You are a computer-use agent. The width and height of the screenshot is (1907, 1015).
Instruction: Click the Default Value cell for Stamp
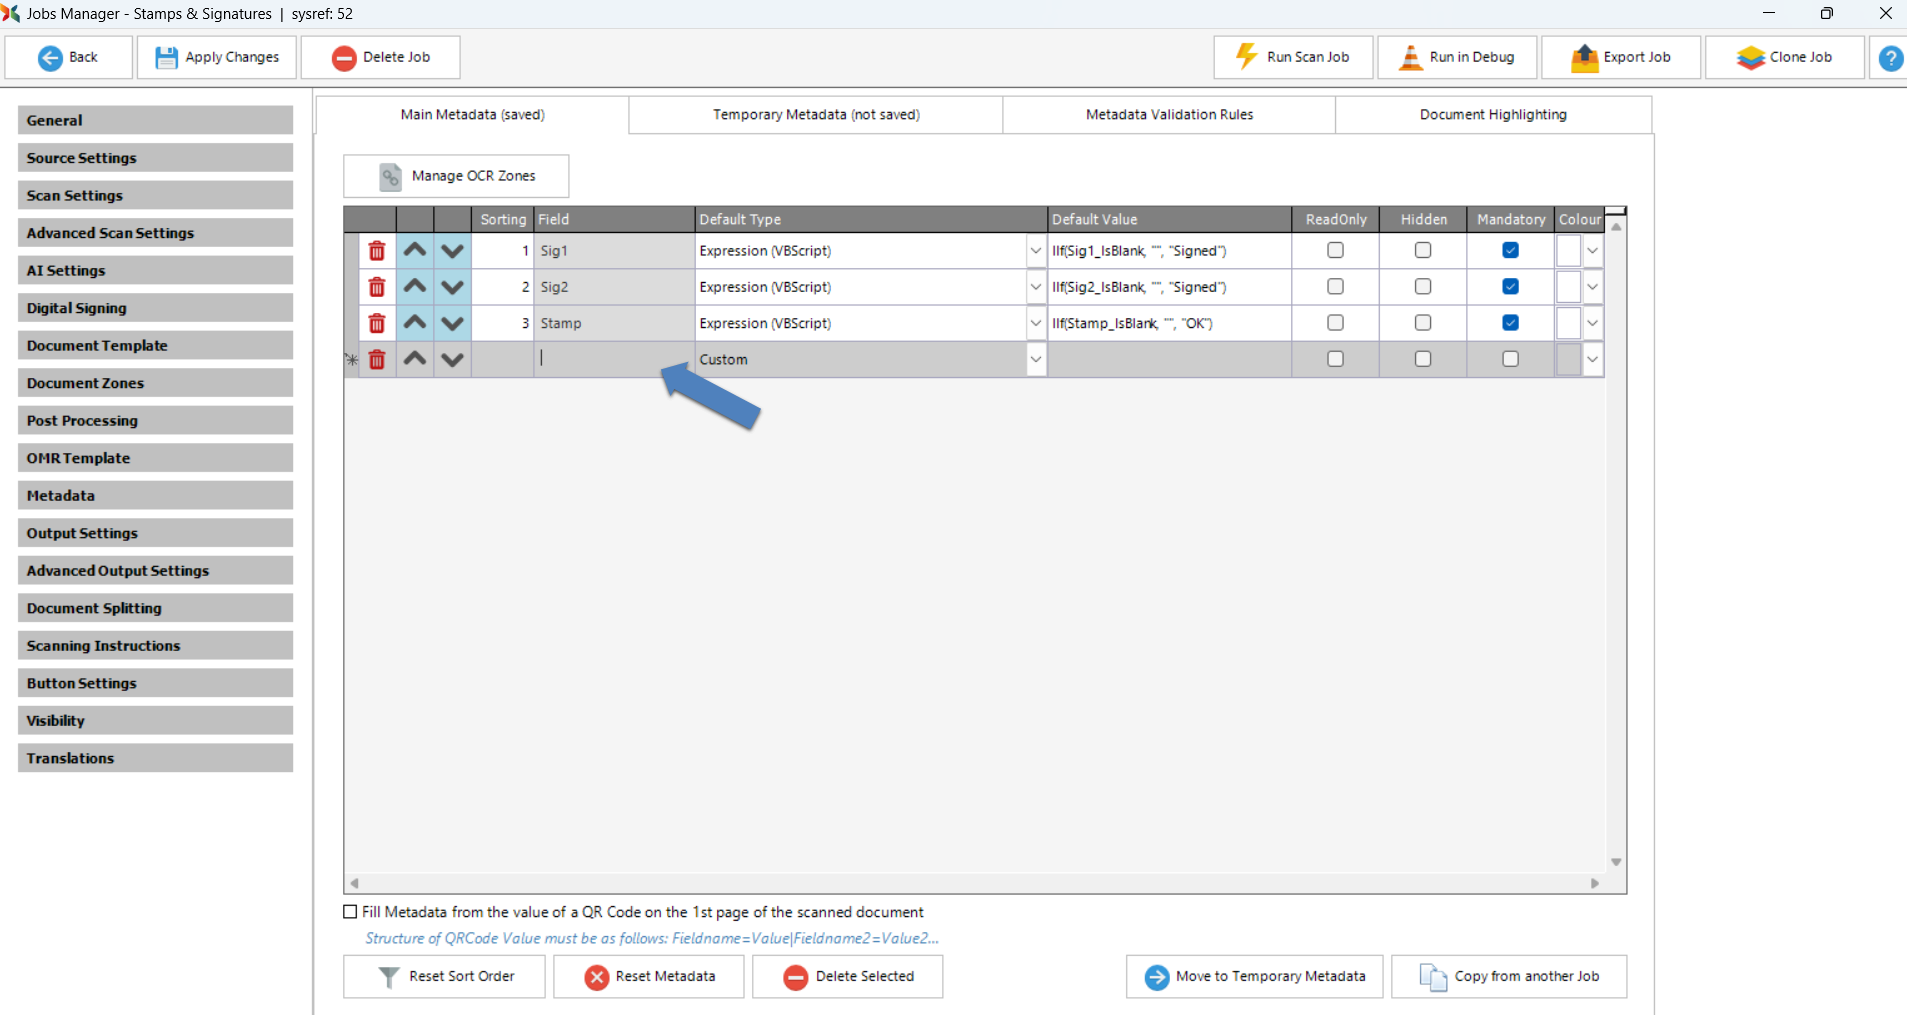coord(1168,323)
